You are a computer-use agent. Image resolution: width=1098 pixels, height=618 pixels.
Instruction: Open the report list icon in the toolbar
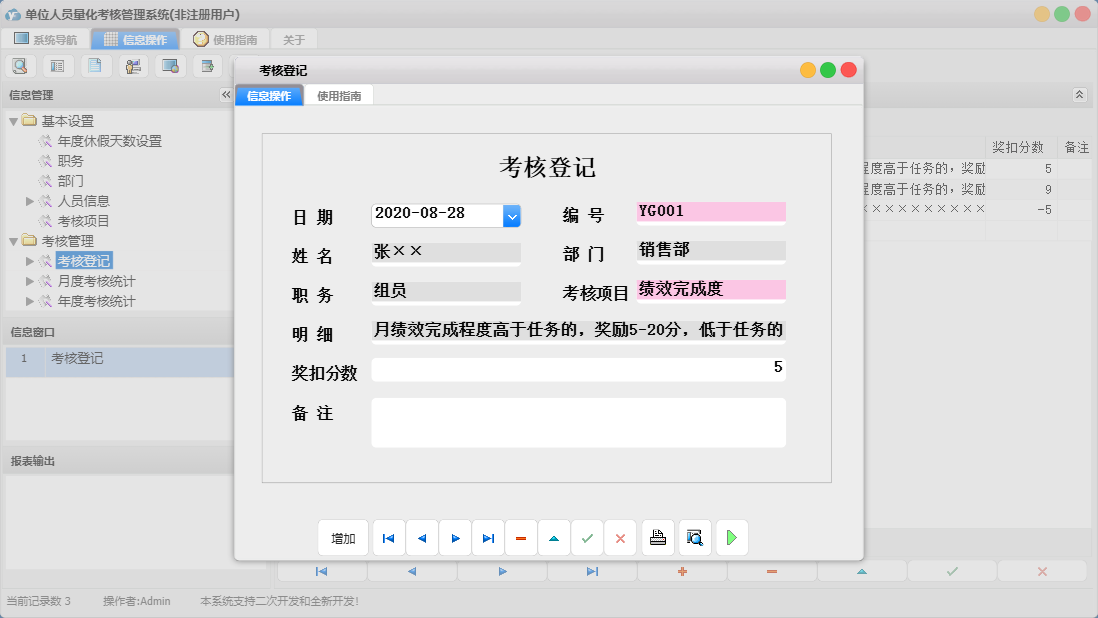(x=57, y=65)
